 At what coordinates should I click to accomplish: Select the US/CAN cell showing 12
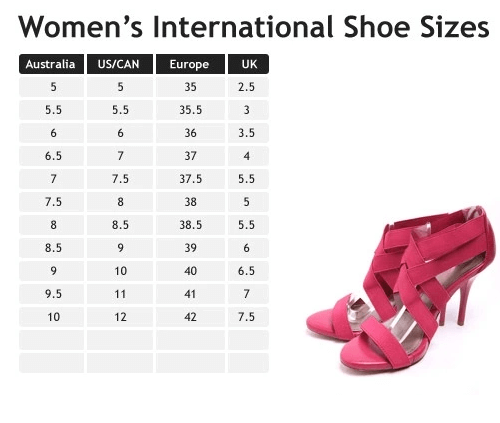pos(120,317)
